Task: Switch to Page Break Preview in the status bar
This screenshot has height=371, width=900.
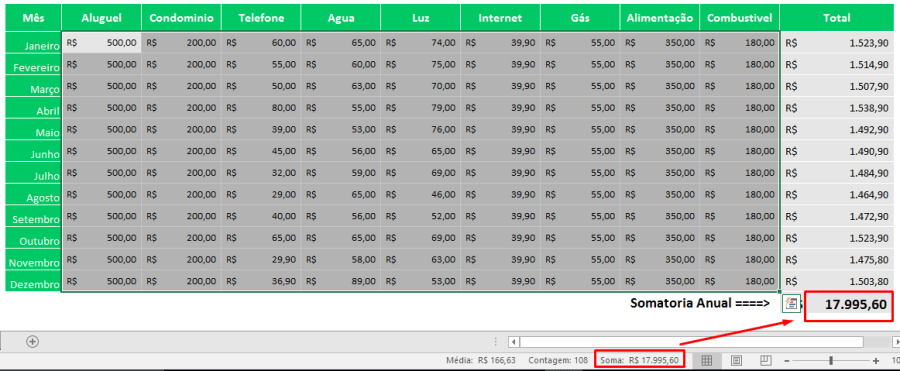Action: coord(765,361)
